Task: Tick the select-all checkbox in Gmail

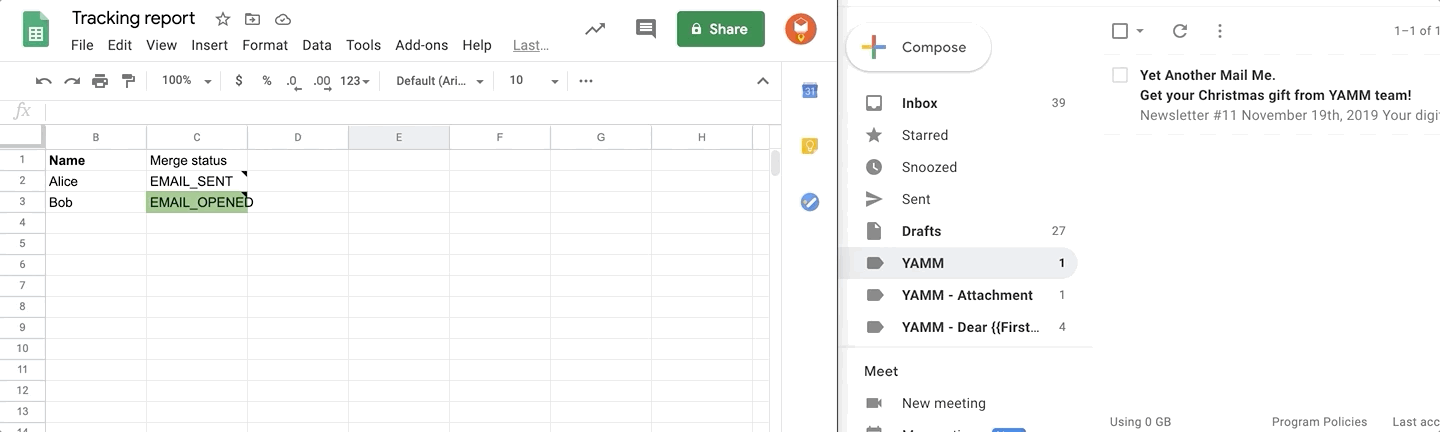Action: [1120, 31]
